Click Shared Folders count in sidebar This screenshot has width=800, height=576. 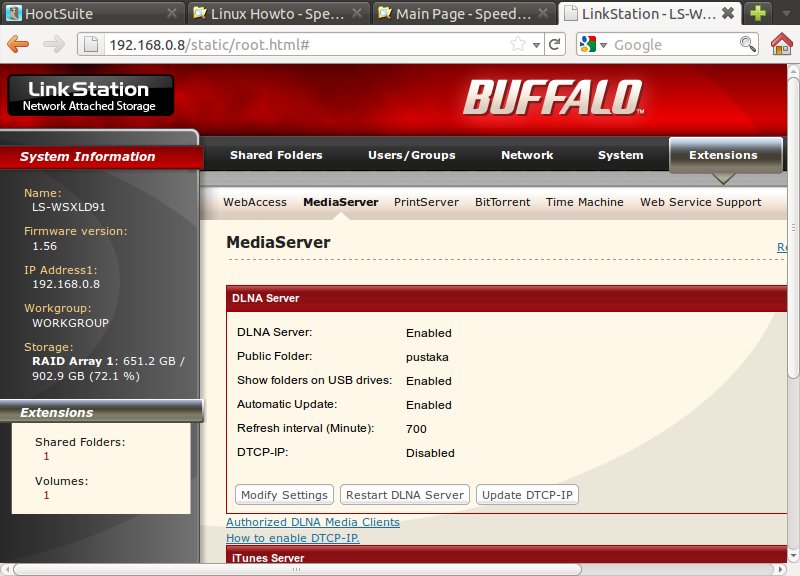(46, 456)
